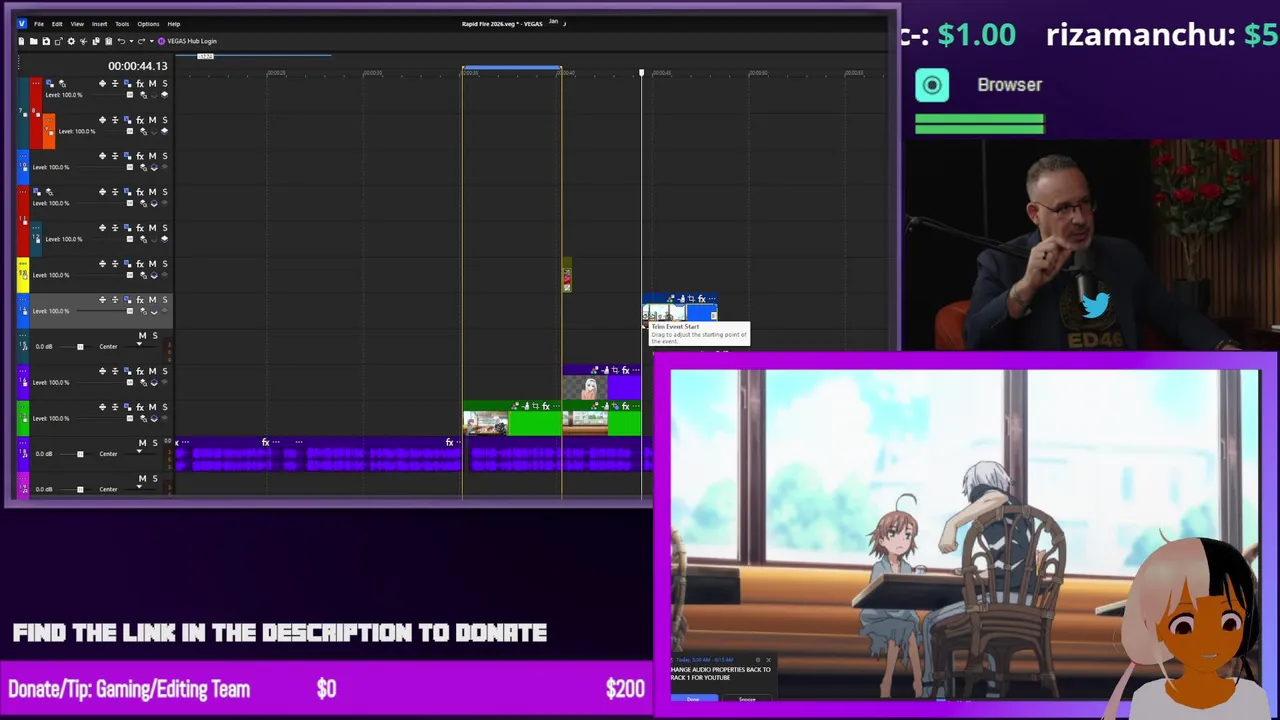Click the 00:00:44.13 timecode display
1280x720 pixels.
tap(138, 66)
